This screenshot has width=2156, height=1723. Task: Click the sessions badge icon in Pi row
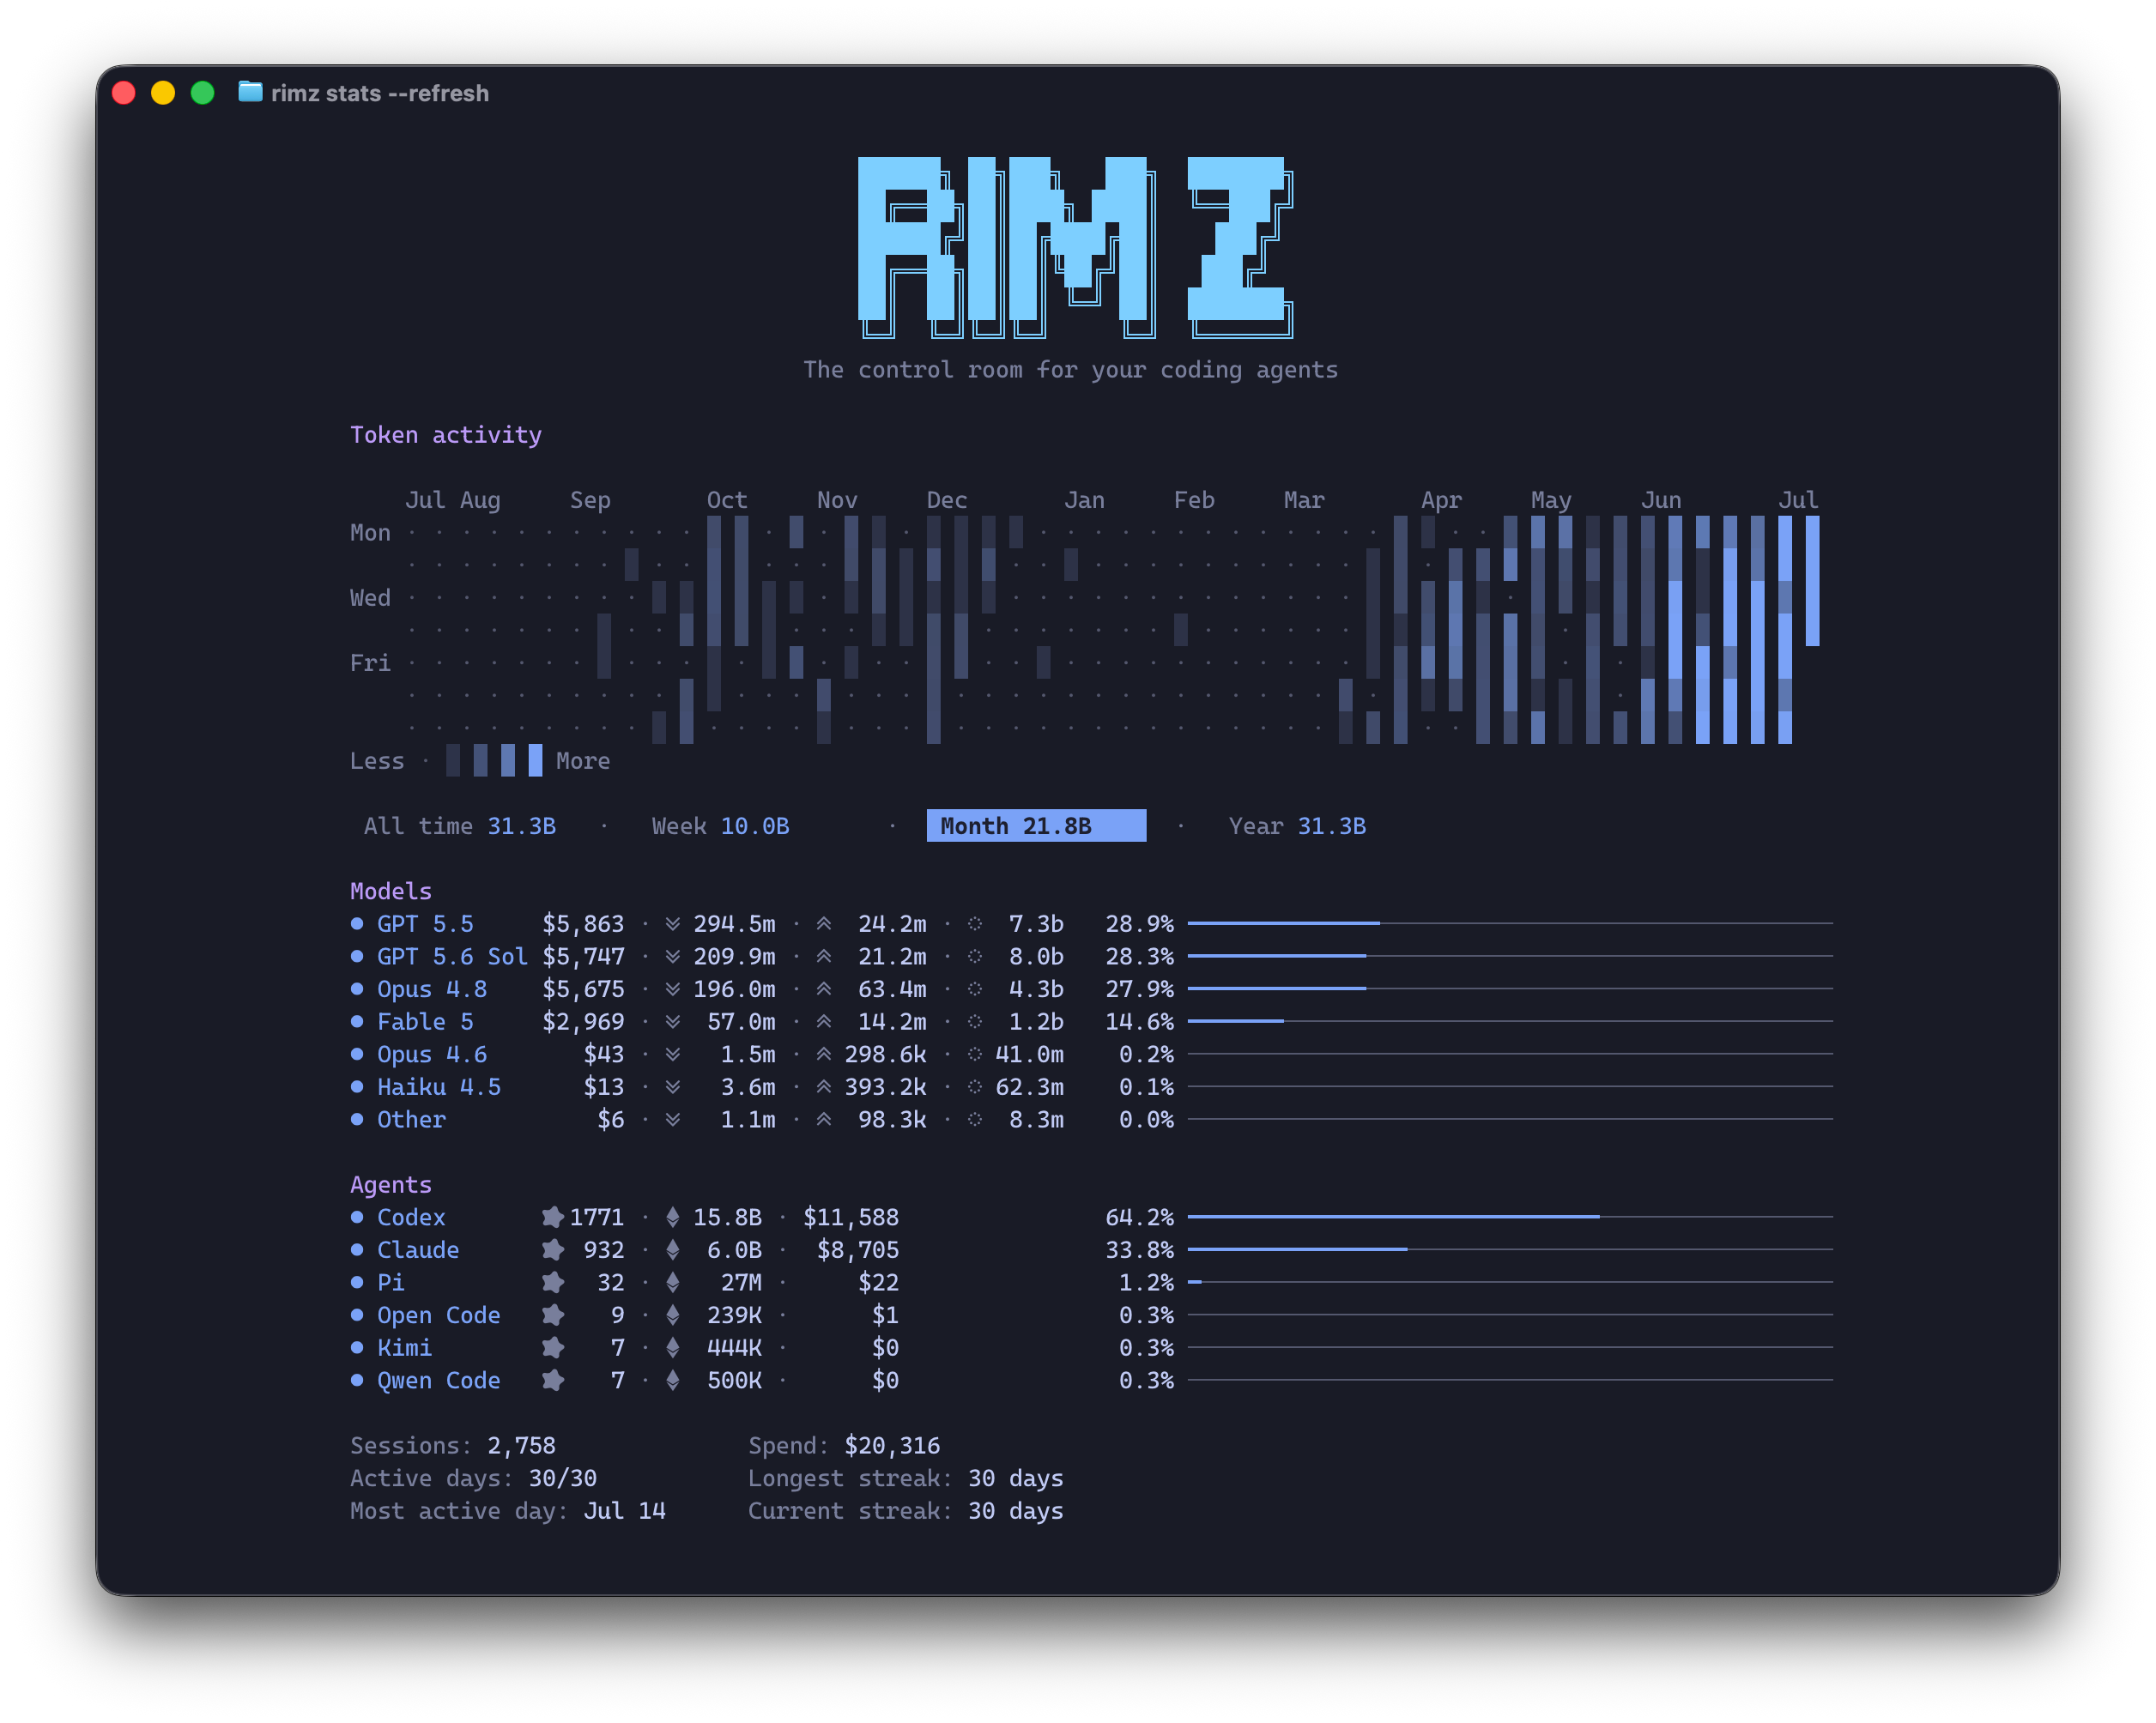pos(552,1283)
